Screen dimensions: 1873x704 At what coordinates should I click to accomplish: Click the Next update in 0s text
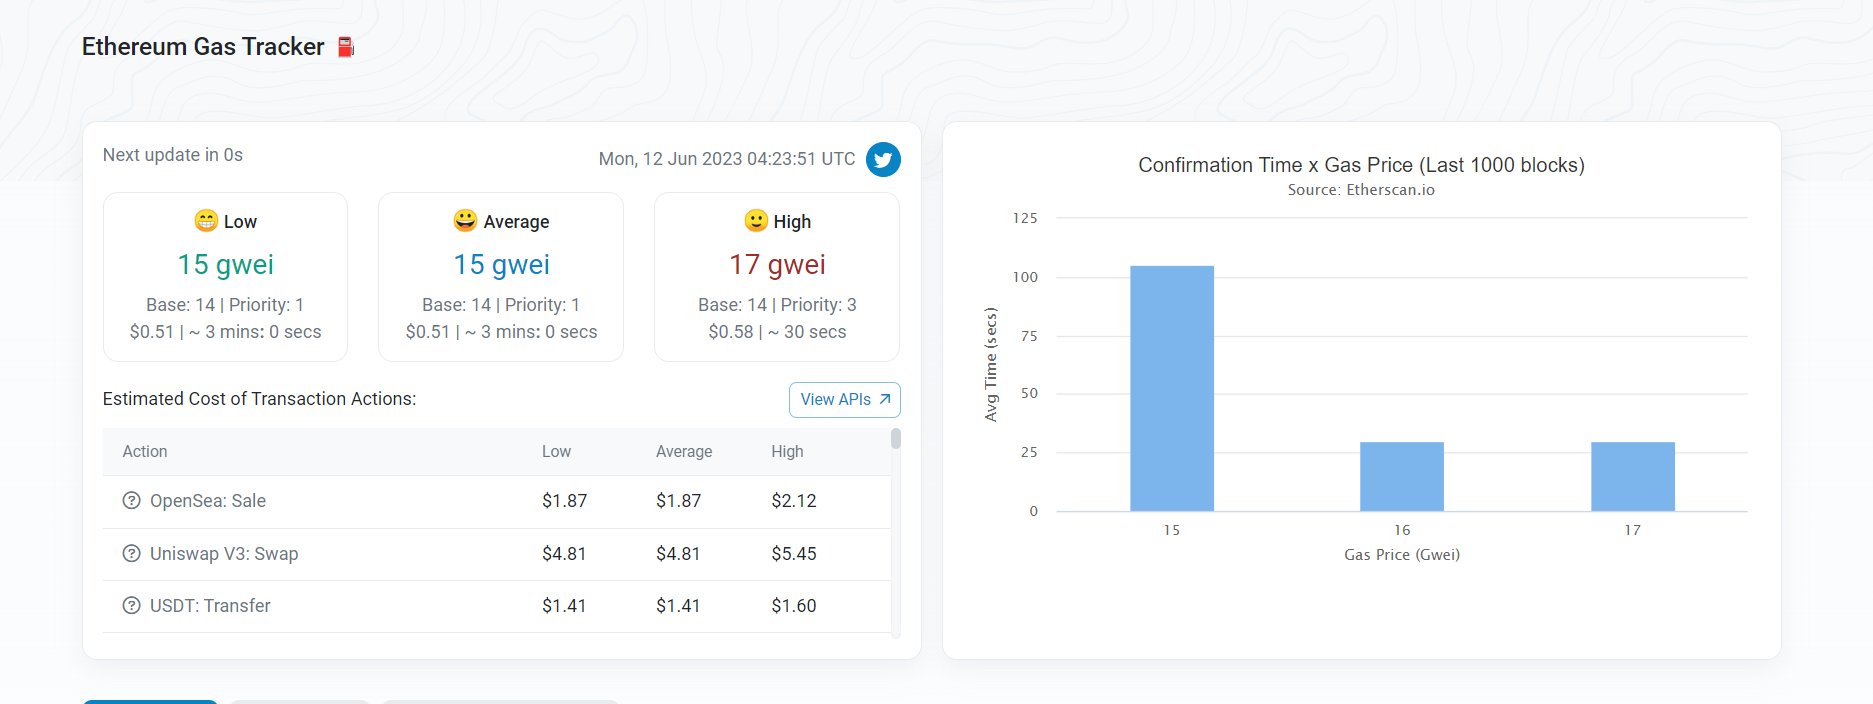(173, 155)
